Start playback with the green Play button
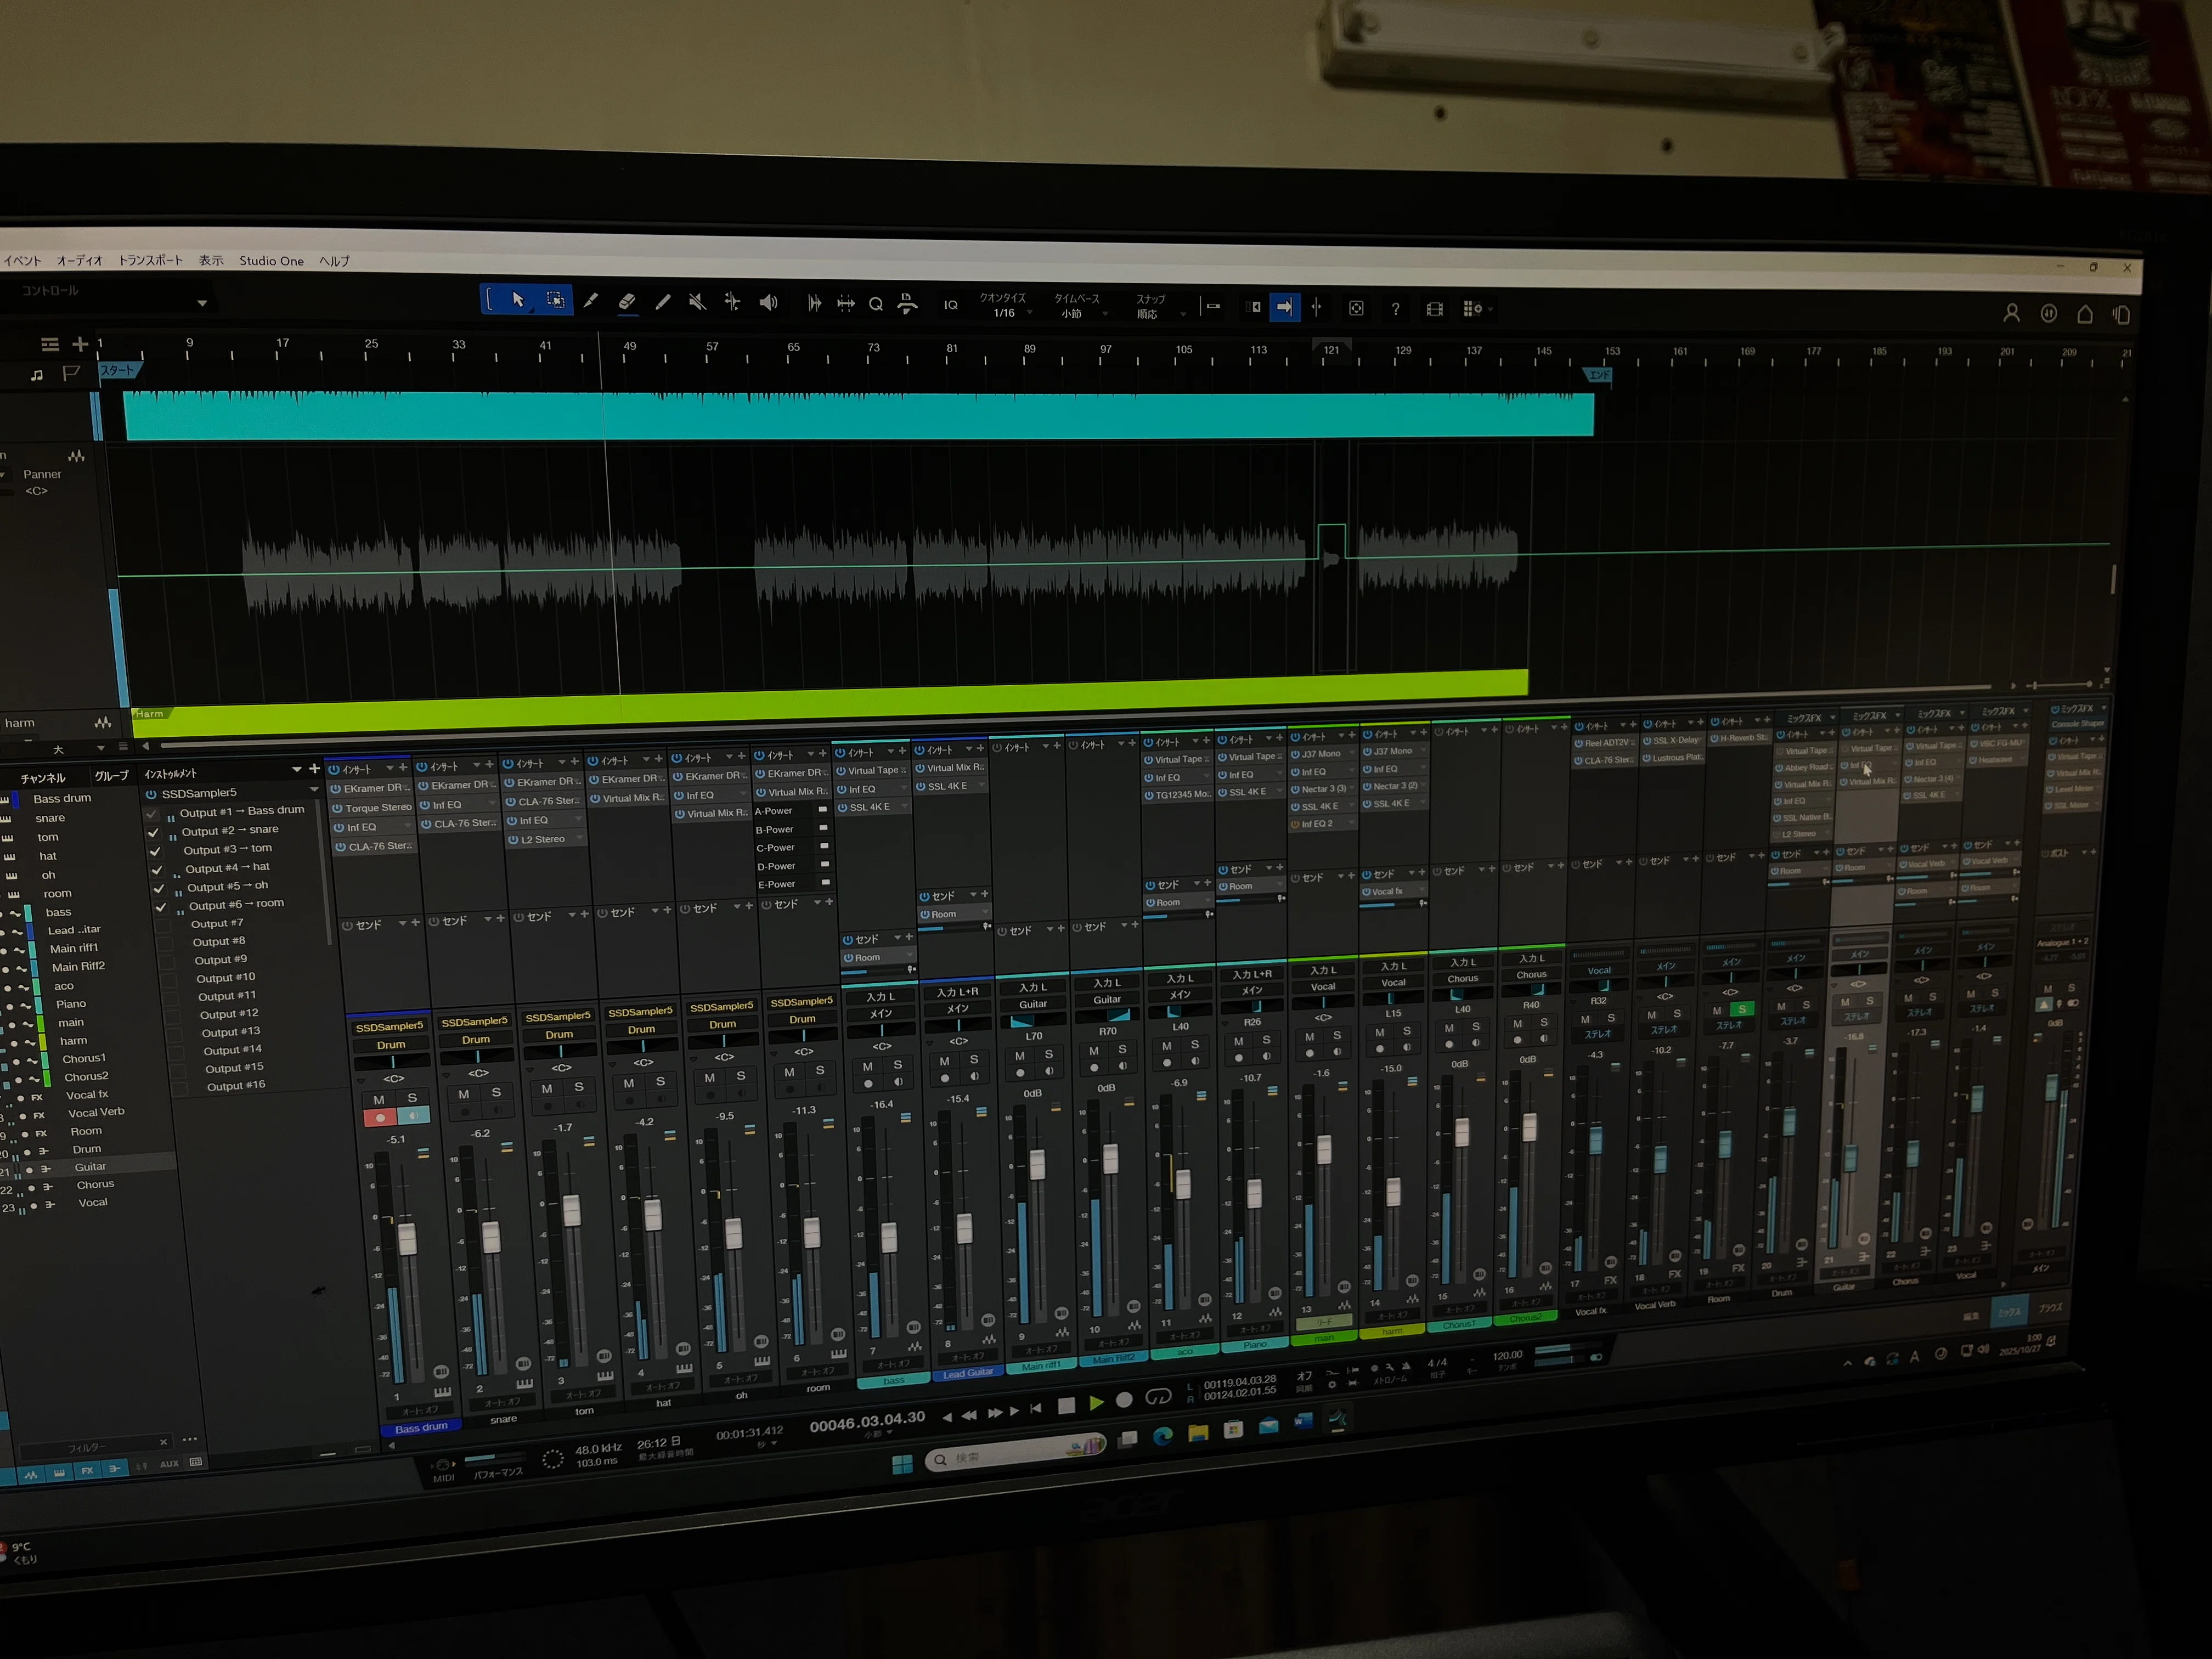 1096,1403
